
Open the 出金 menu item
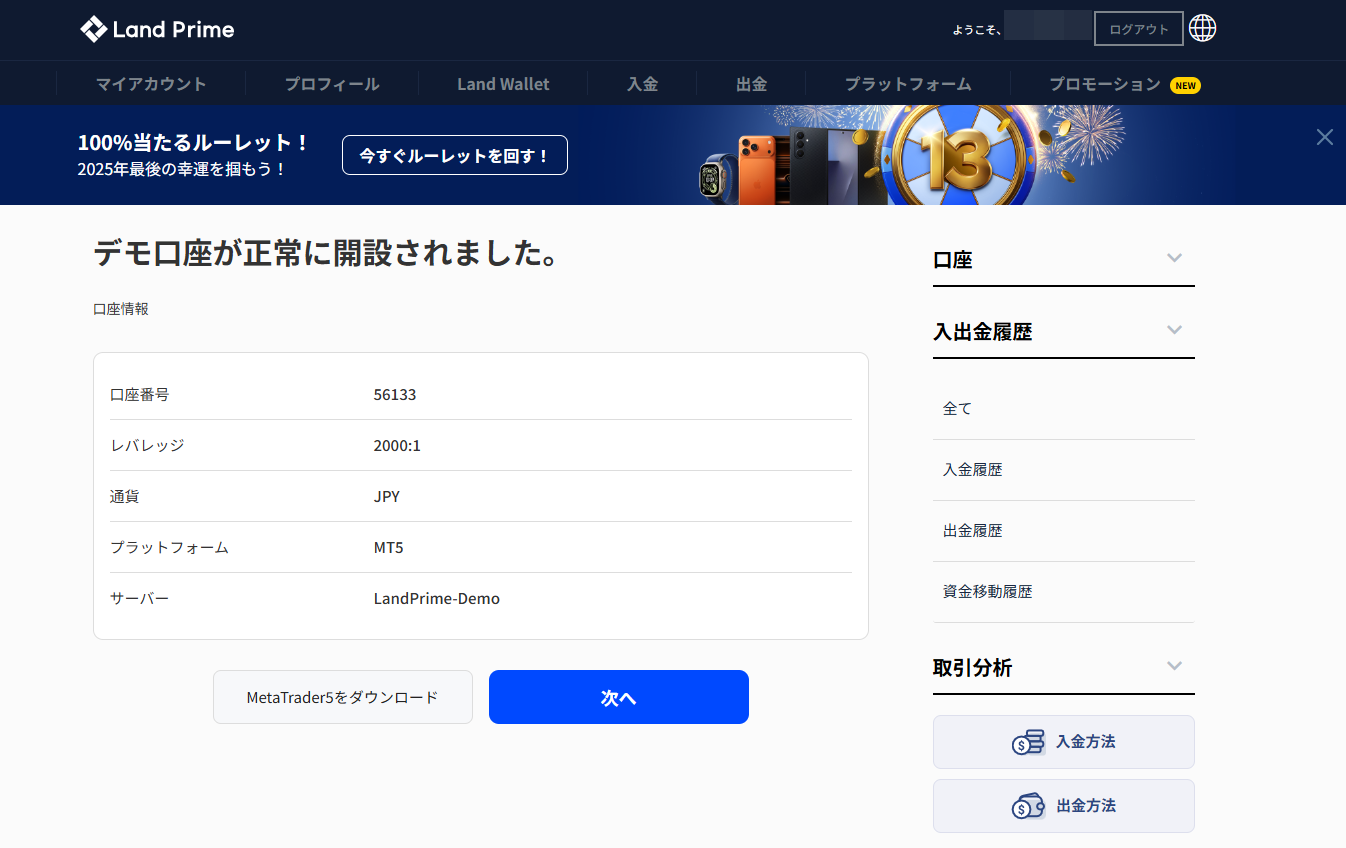(751, 84)
